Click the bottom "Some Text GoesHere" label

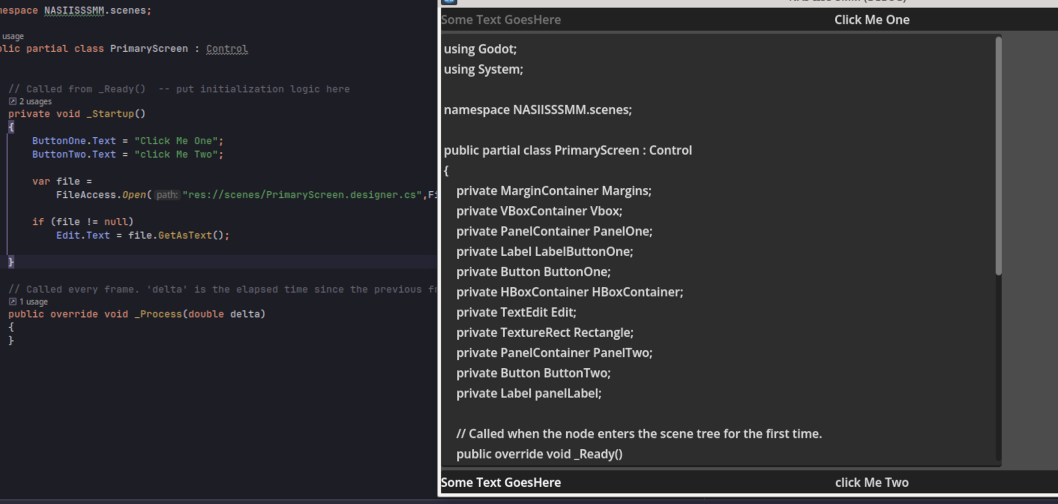(x=501, y=483)
